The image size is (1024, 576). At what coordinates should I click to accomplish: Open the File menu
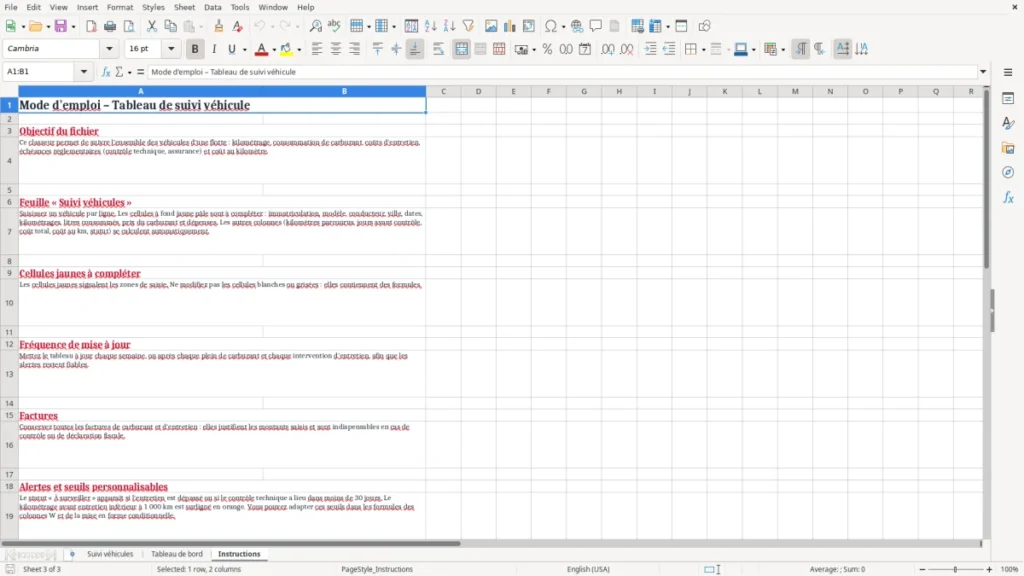pos(11,7)
